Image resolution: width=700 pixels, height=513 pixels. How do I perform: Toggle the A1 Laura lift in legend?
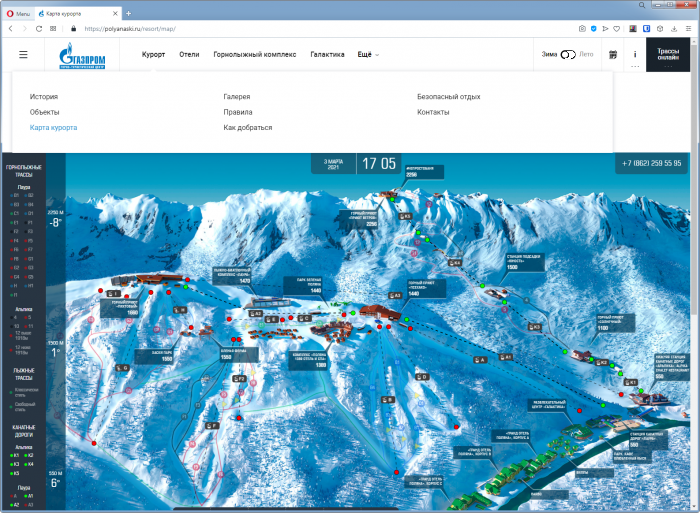click(29, 496)
